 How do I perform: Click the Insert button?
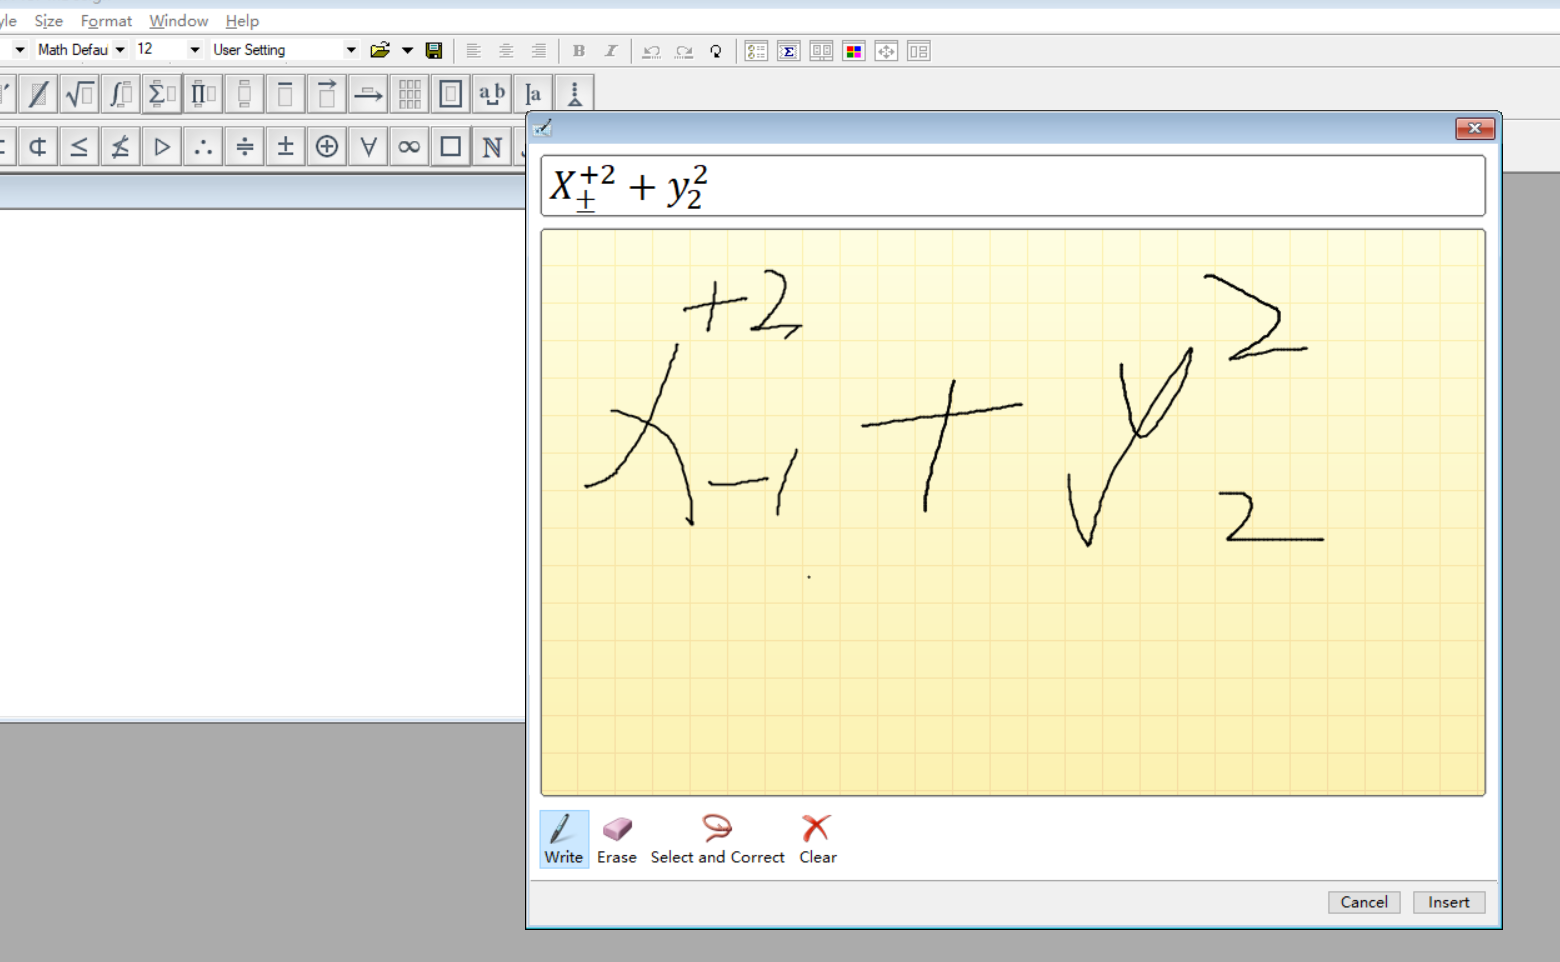[1448, 901]
